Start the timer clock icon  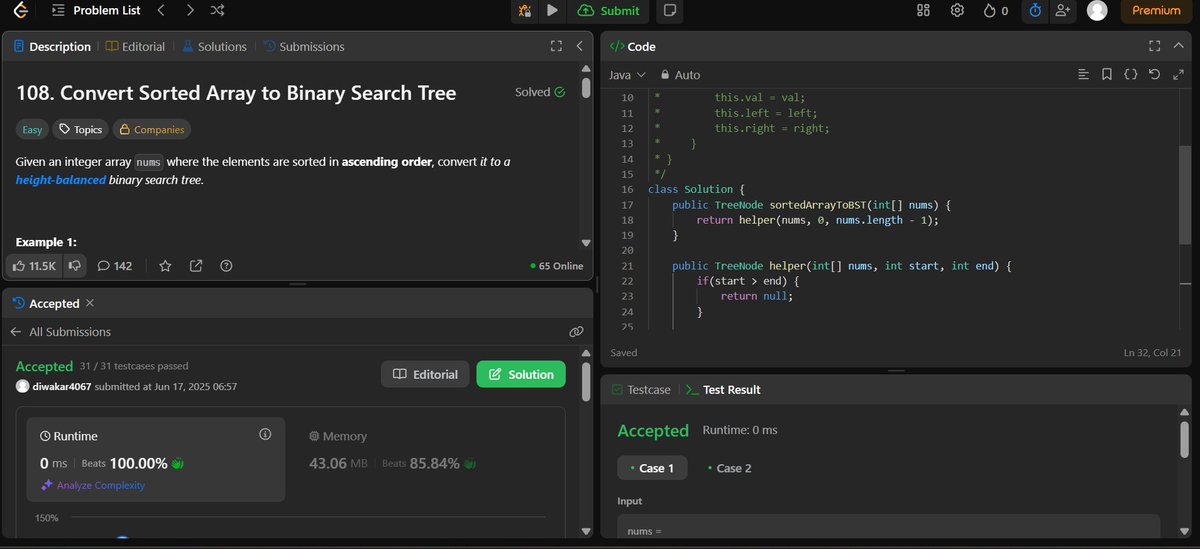tap(1035, 11)
